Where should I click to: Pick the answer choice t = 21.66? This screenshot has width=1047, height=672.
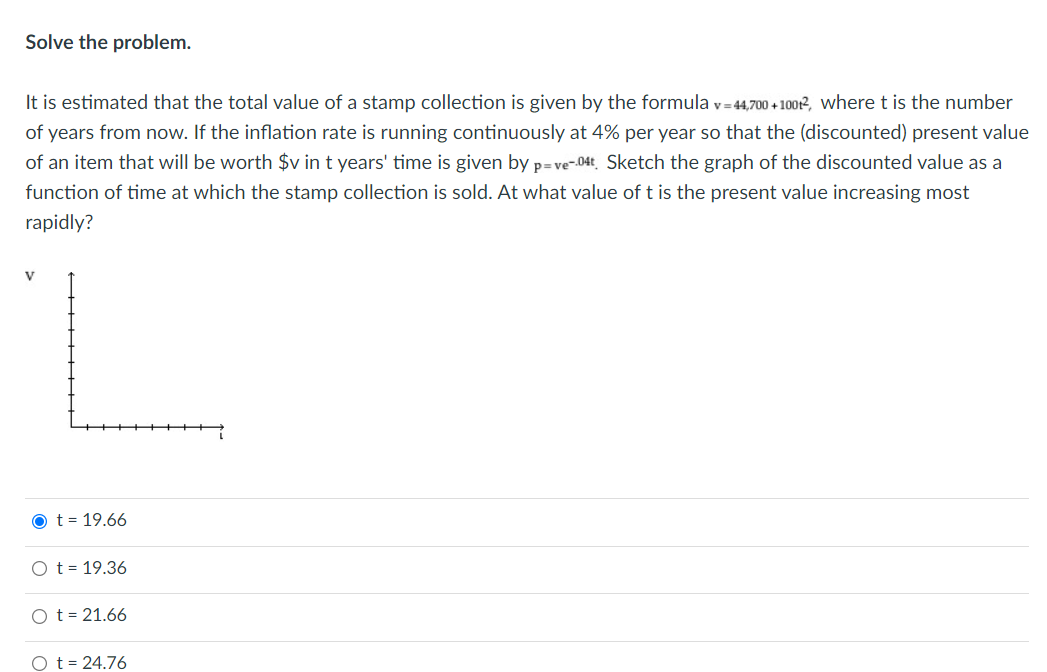point(38,616)
